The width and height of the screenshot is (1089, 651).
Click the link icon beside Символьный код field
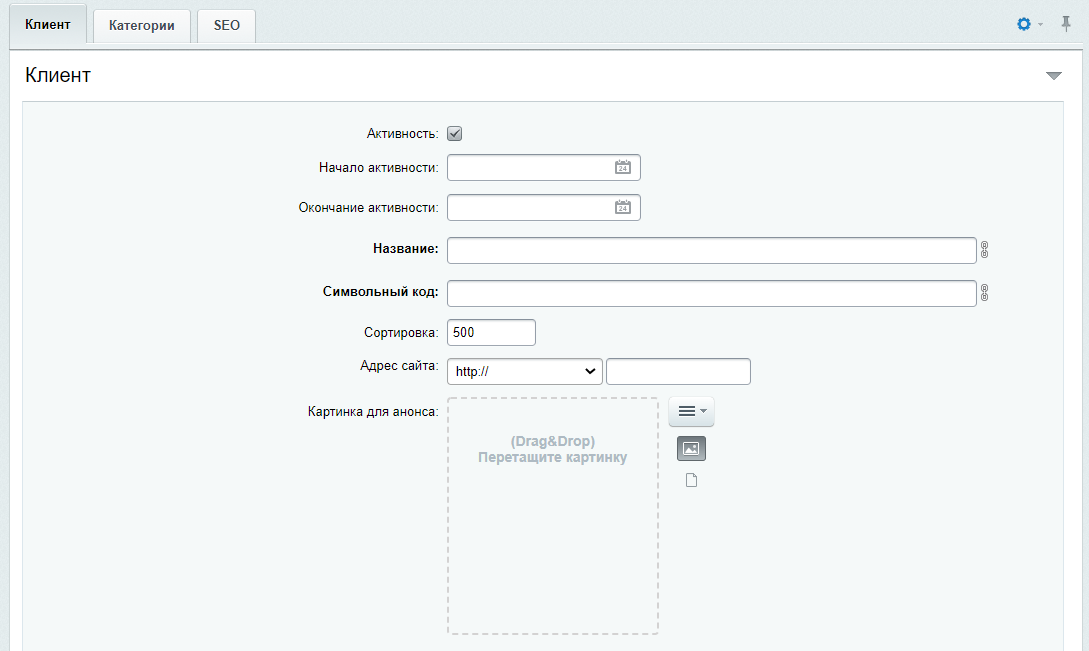[x=984, y=293]
